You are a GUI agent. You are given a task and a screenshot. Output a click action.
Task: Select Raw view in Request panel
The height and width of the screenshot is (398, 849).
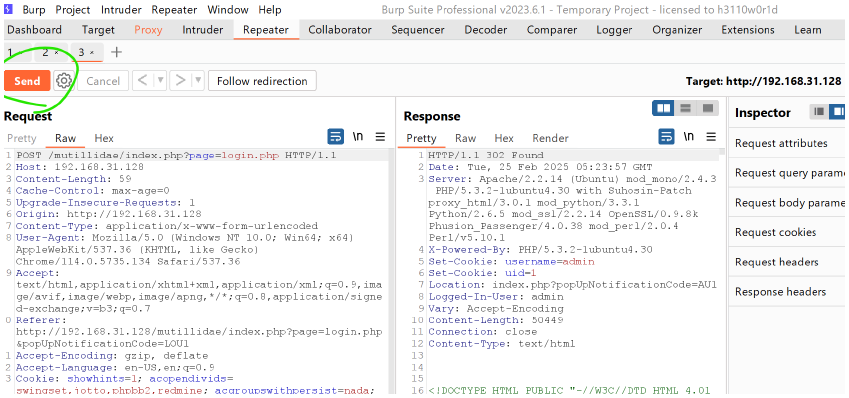click(66, 138)
